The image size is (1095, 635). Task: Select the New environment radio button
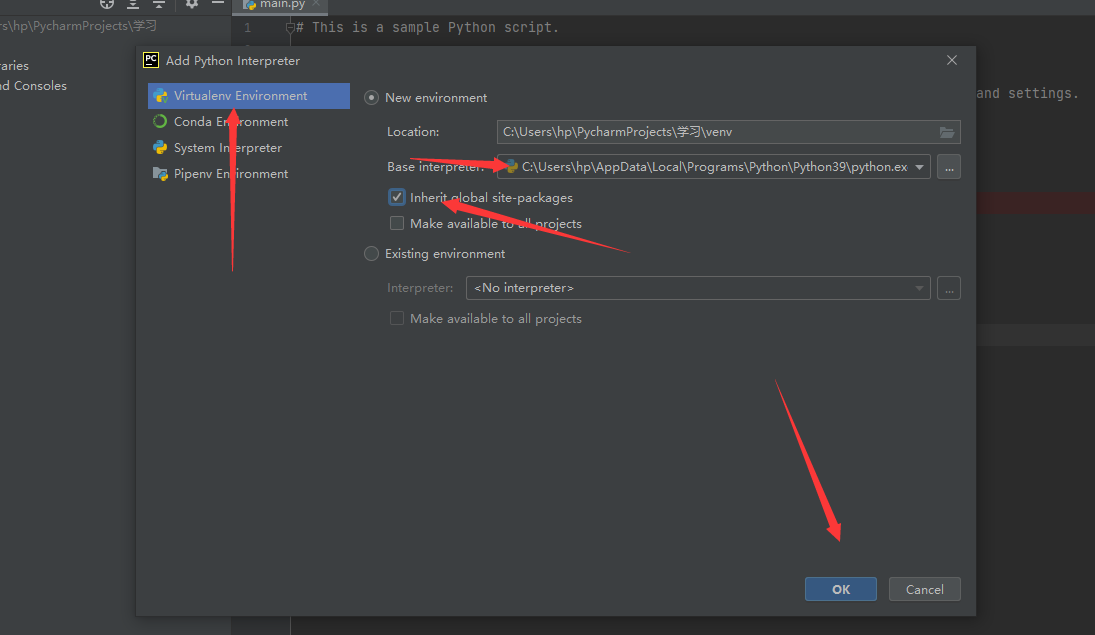(x=372, y=98)
